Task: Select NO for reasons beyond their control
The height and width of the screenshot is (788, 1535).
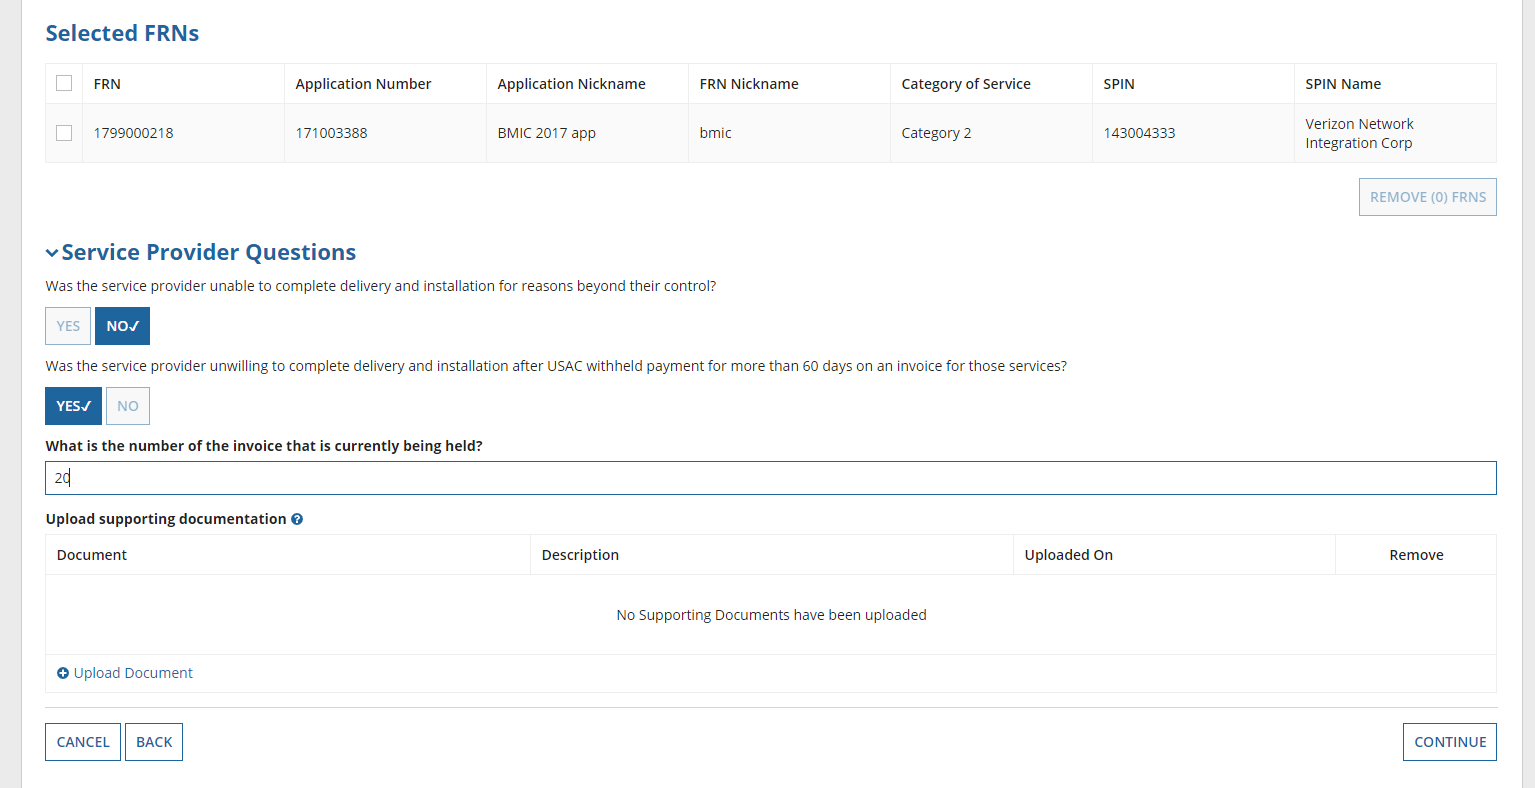Action: pyautogui.click(x=122, y=326)
